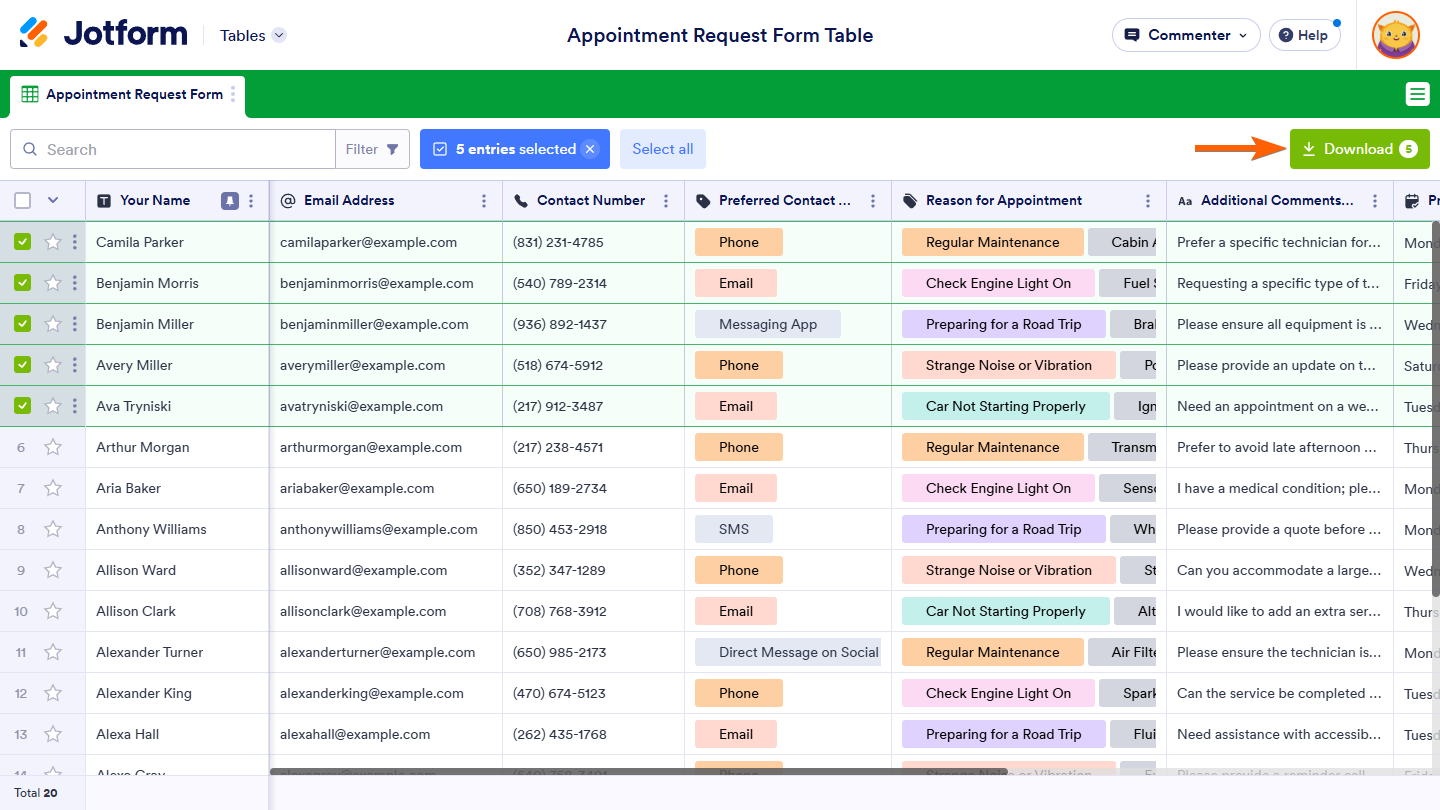The image size is (1440, 810).
Task: Open the hamburger menu in the green bar
Action: (x=1417, y=94)
